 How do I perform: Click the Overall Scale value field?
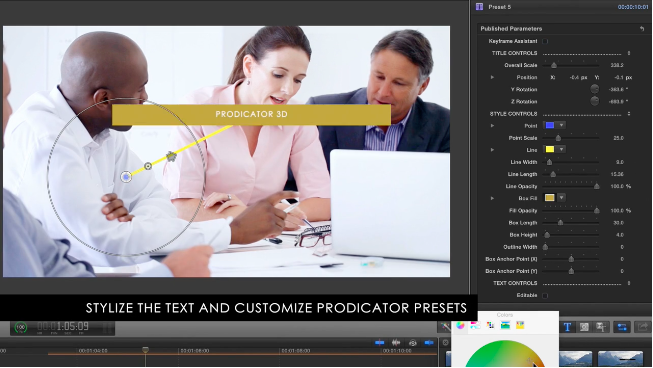coord(617,65)
